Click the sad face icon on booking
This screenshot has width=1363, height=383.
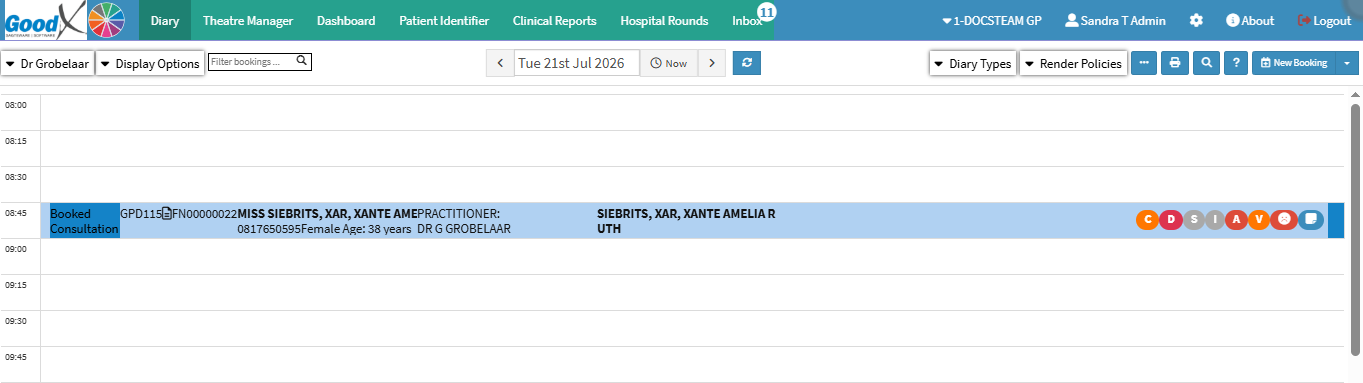(1284, 220)
